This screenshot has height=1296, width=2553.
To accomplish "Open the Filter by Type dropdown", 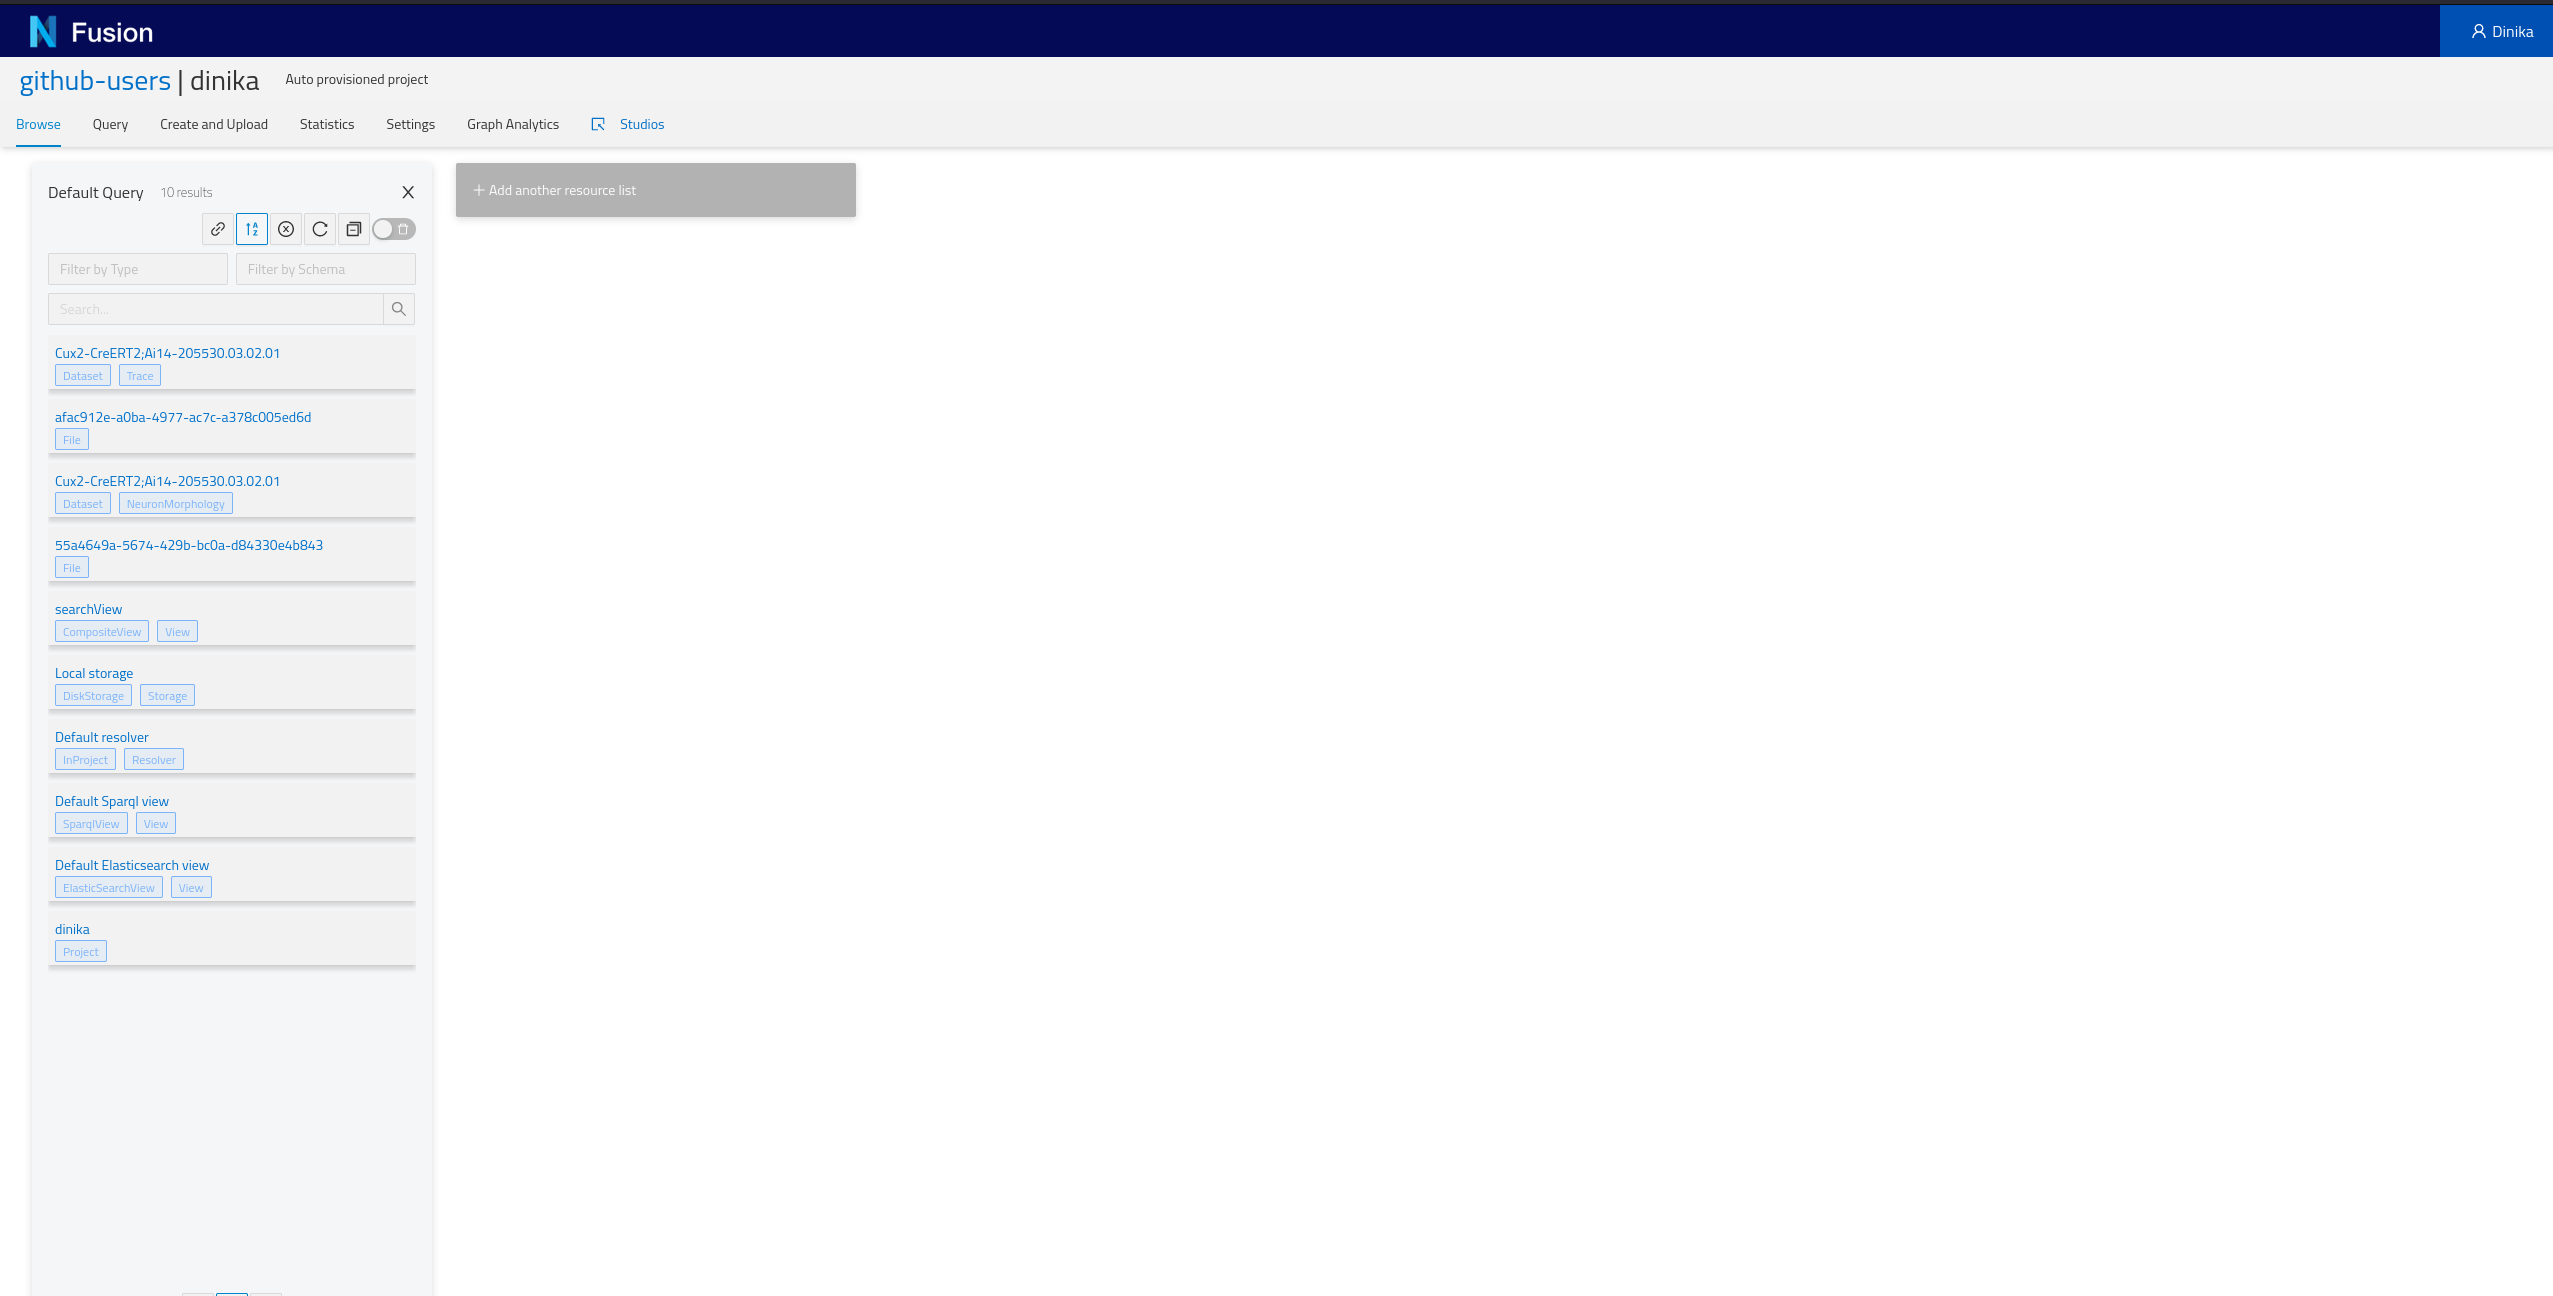I will [137, 268].
